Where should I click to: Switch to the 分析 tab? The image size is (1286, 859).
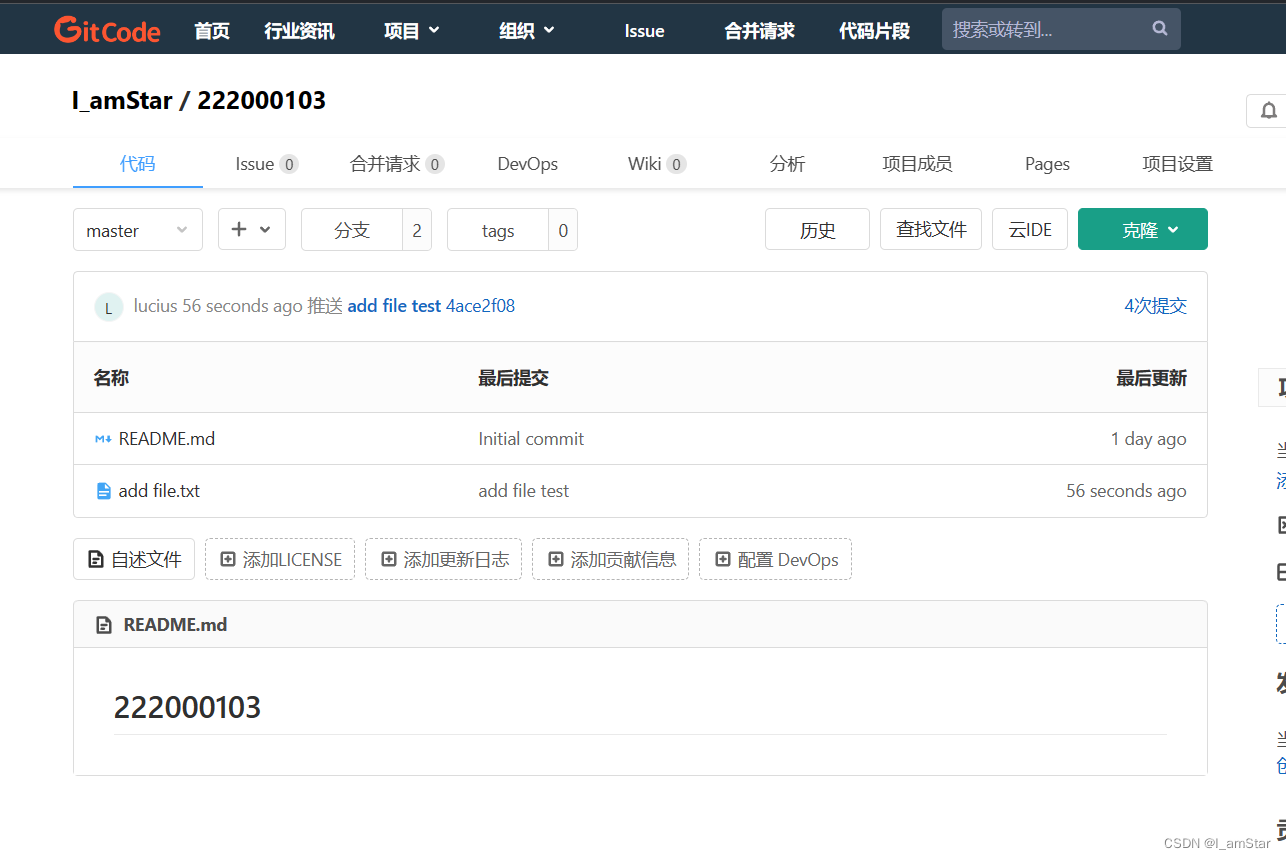click(x=787, y=164)
